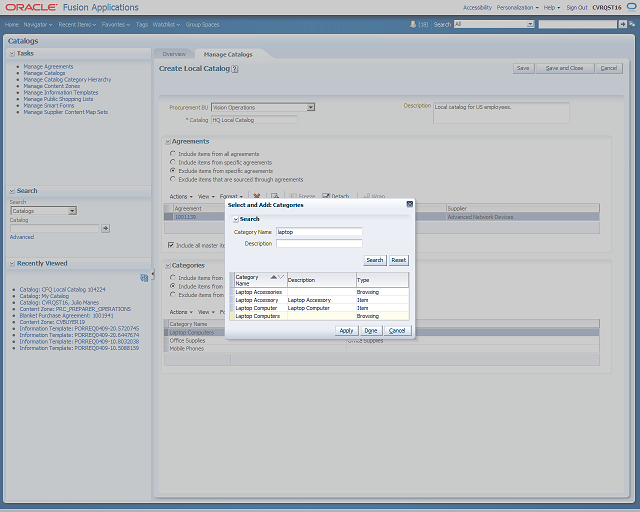Open Catalog: My Catalog recent link
Screen dimensions: 640x512
pos(44,296)
